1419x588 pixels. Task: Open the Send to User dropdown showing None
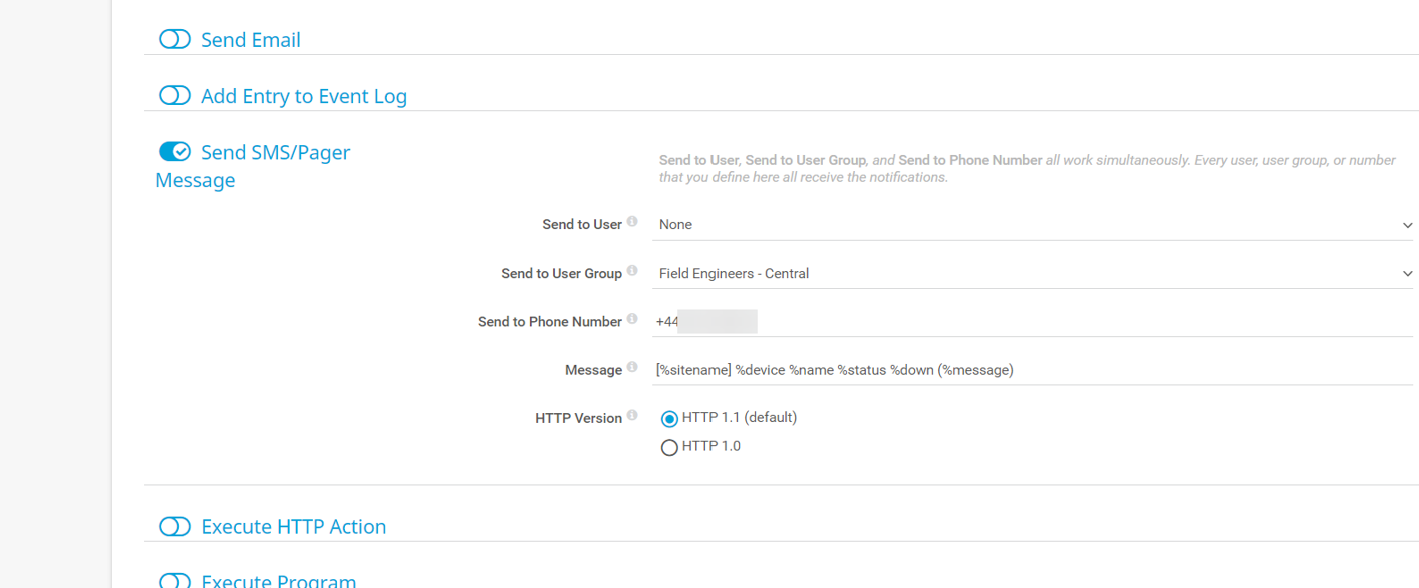click(x=1000, y=224)
